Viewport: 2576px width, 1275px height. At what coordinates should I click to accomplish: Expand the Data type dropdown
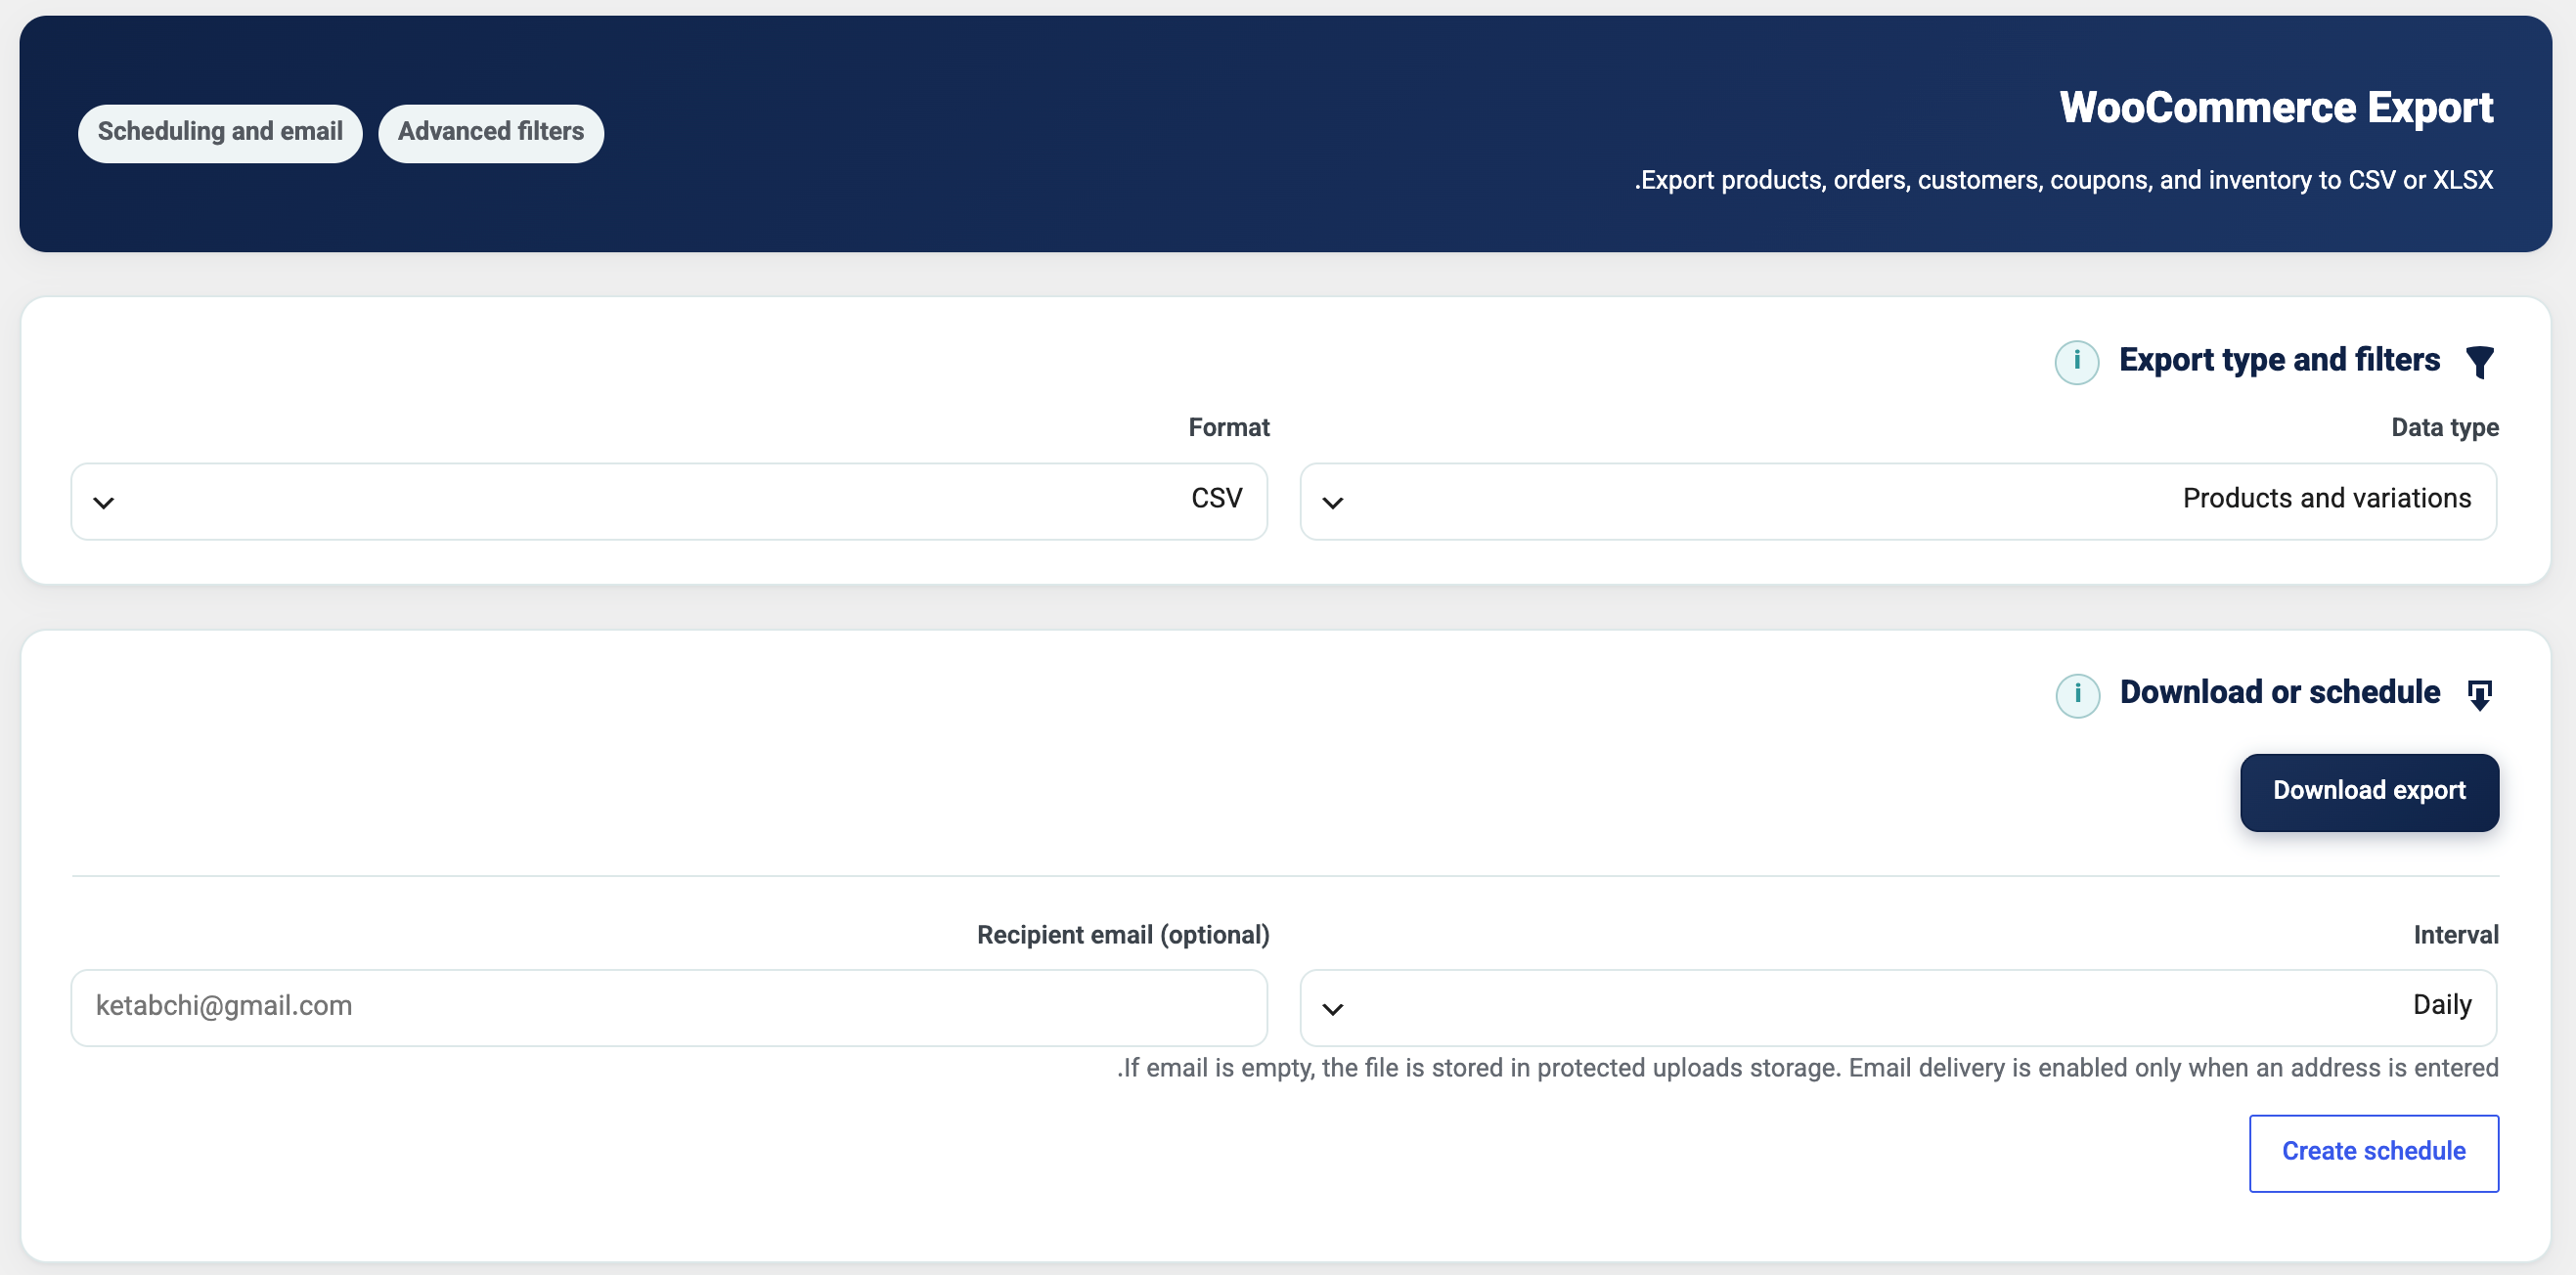[x=1898, y=501]
